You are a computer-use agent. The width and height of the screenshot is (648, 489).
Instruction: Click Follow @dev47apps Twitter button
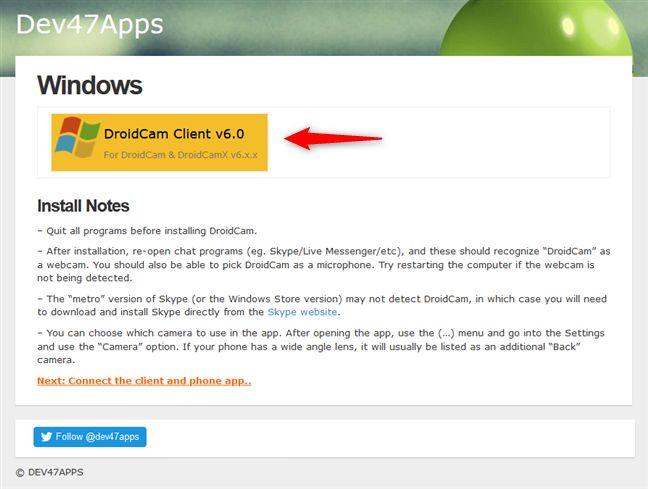coord(90,437)
